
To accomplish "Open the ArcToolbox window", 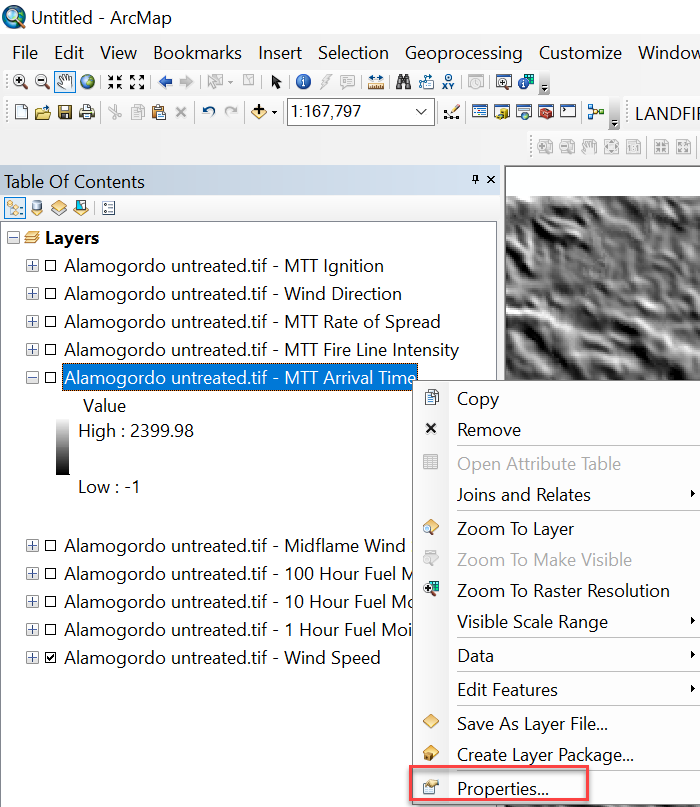I will click(546, 112).
